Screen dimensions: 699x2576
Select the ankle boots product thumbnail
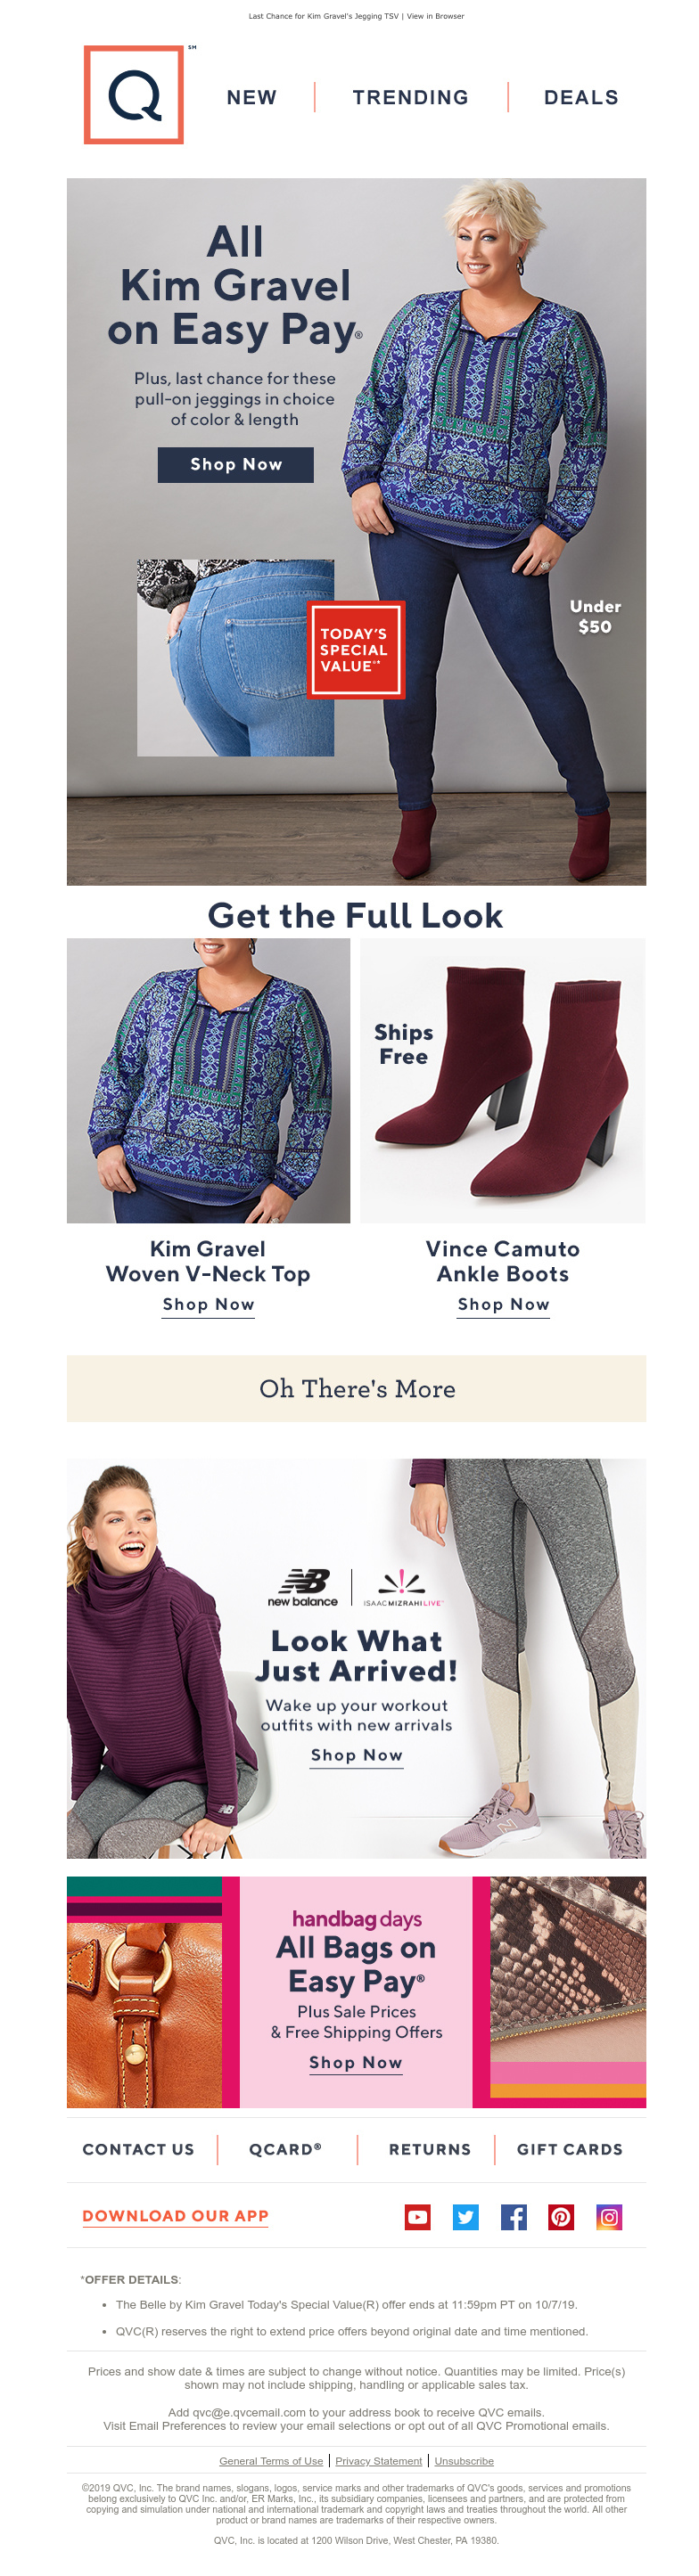click(503, 1080)
